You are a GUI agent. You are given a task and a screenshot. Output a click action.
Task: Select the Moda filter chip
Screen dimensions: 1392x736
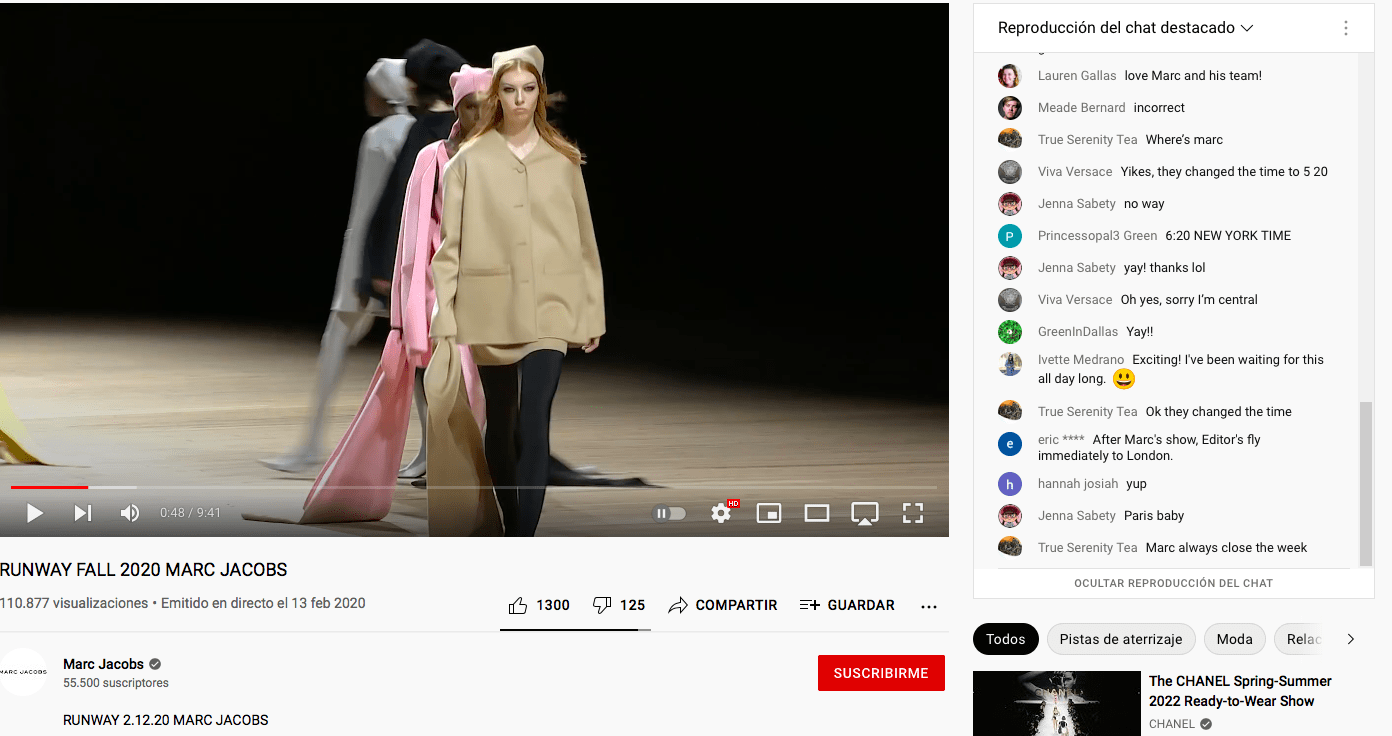click(1234, 638)
